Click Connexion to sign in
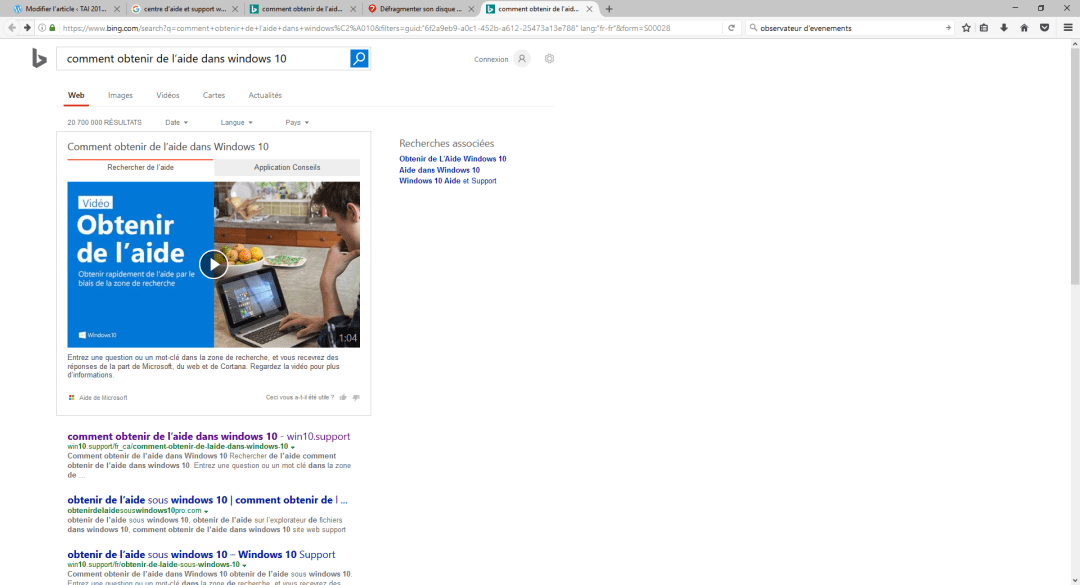The height and width of the screenshot is (585, 1080). (x=491, y=59)
